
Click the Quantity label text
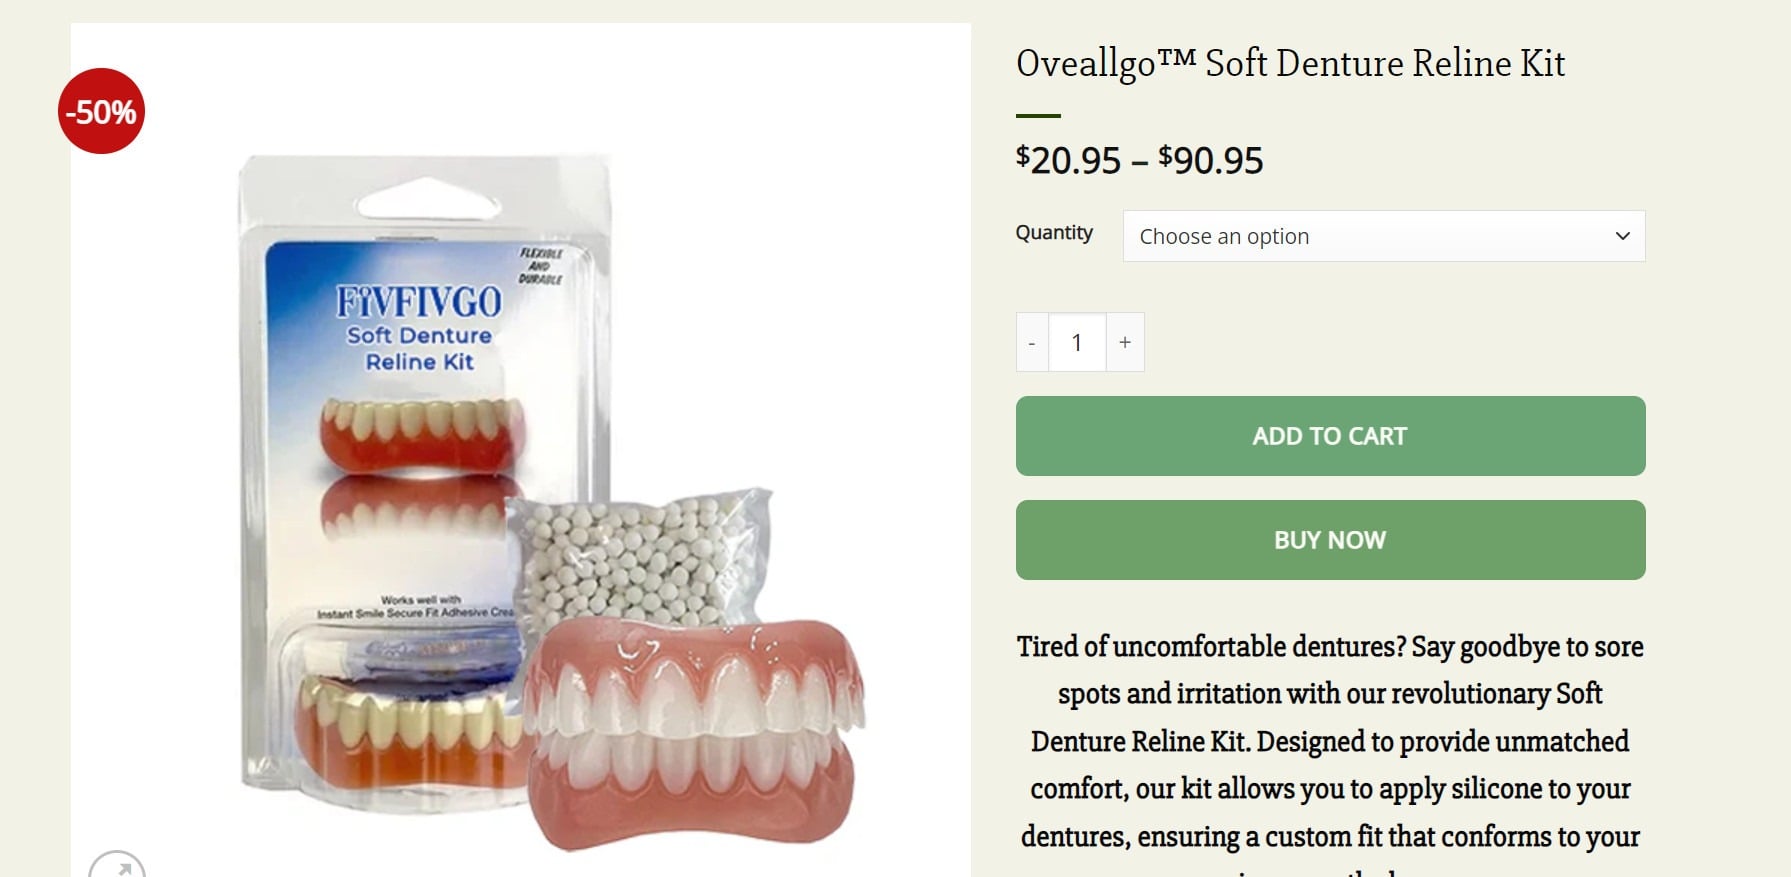point(1054,232)
